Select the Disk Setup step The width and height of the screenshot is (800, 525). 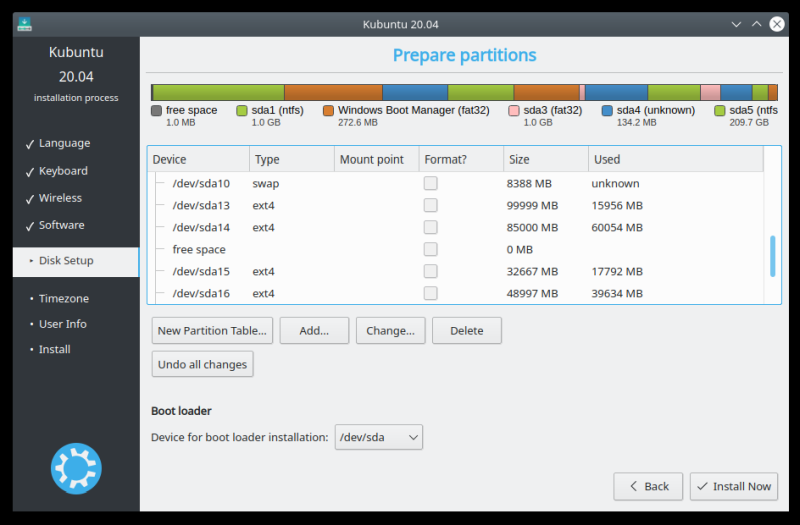(76, 261)
